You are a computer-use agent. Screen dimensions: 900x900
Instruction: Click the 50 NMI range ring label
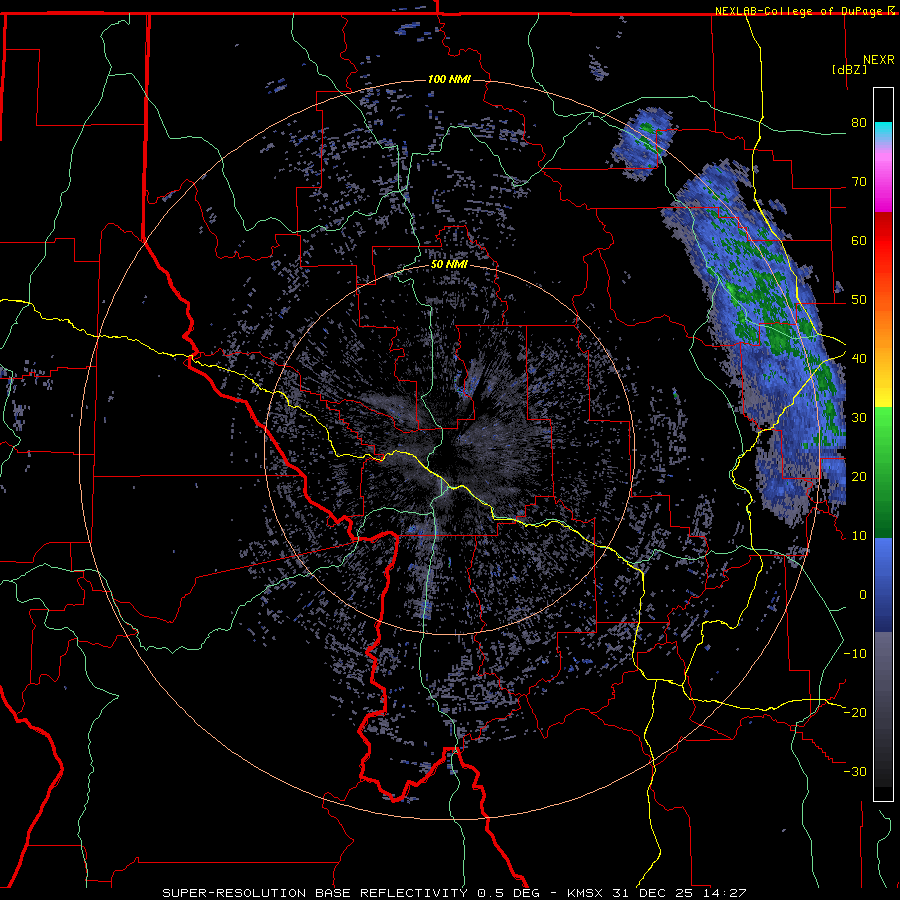pos(449,265)
